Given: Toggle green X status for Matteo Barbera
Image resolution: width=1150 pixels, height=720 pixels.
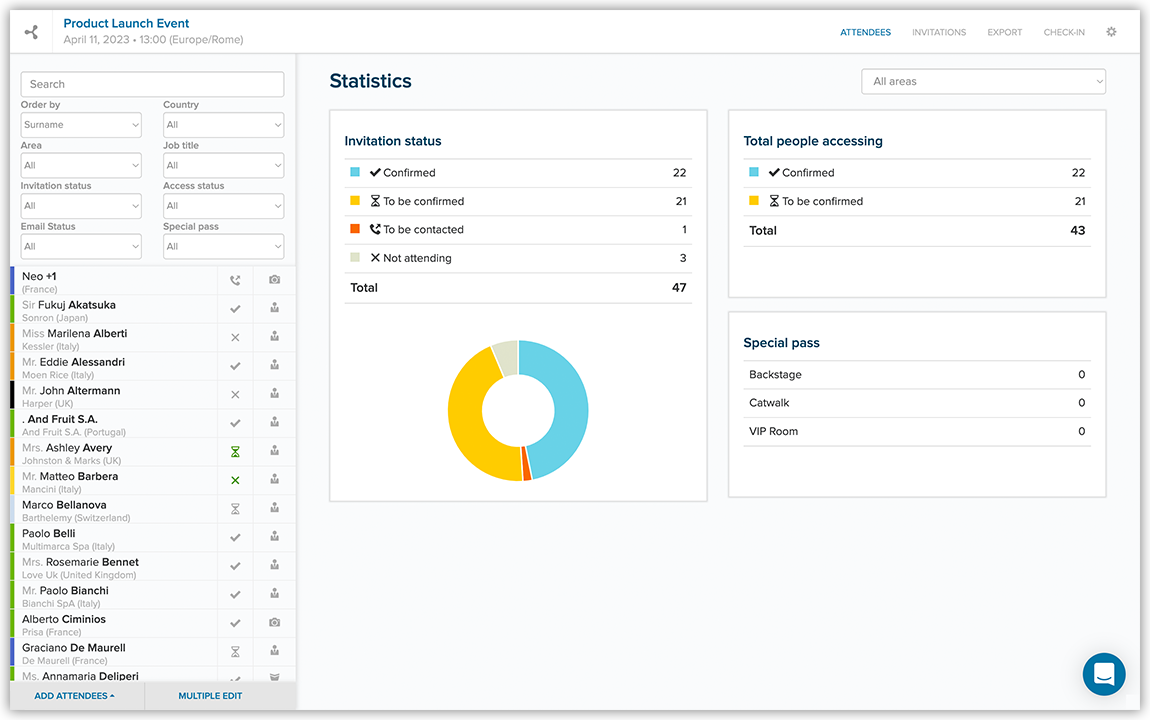Looking at the screenshot, I should 235,481.
